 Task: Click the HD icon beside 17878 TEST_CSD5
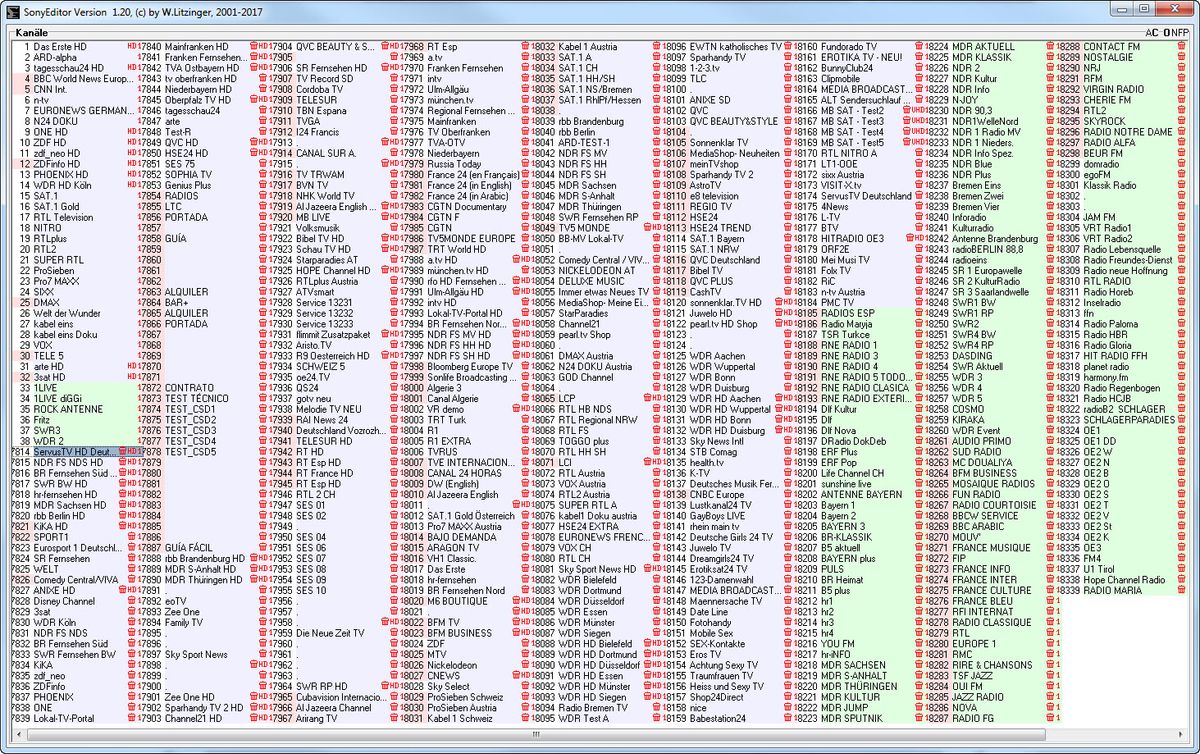pos(132,451)
